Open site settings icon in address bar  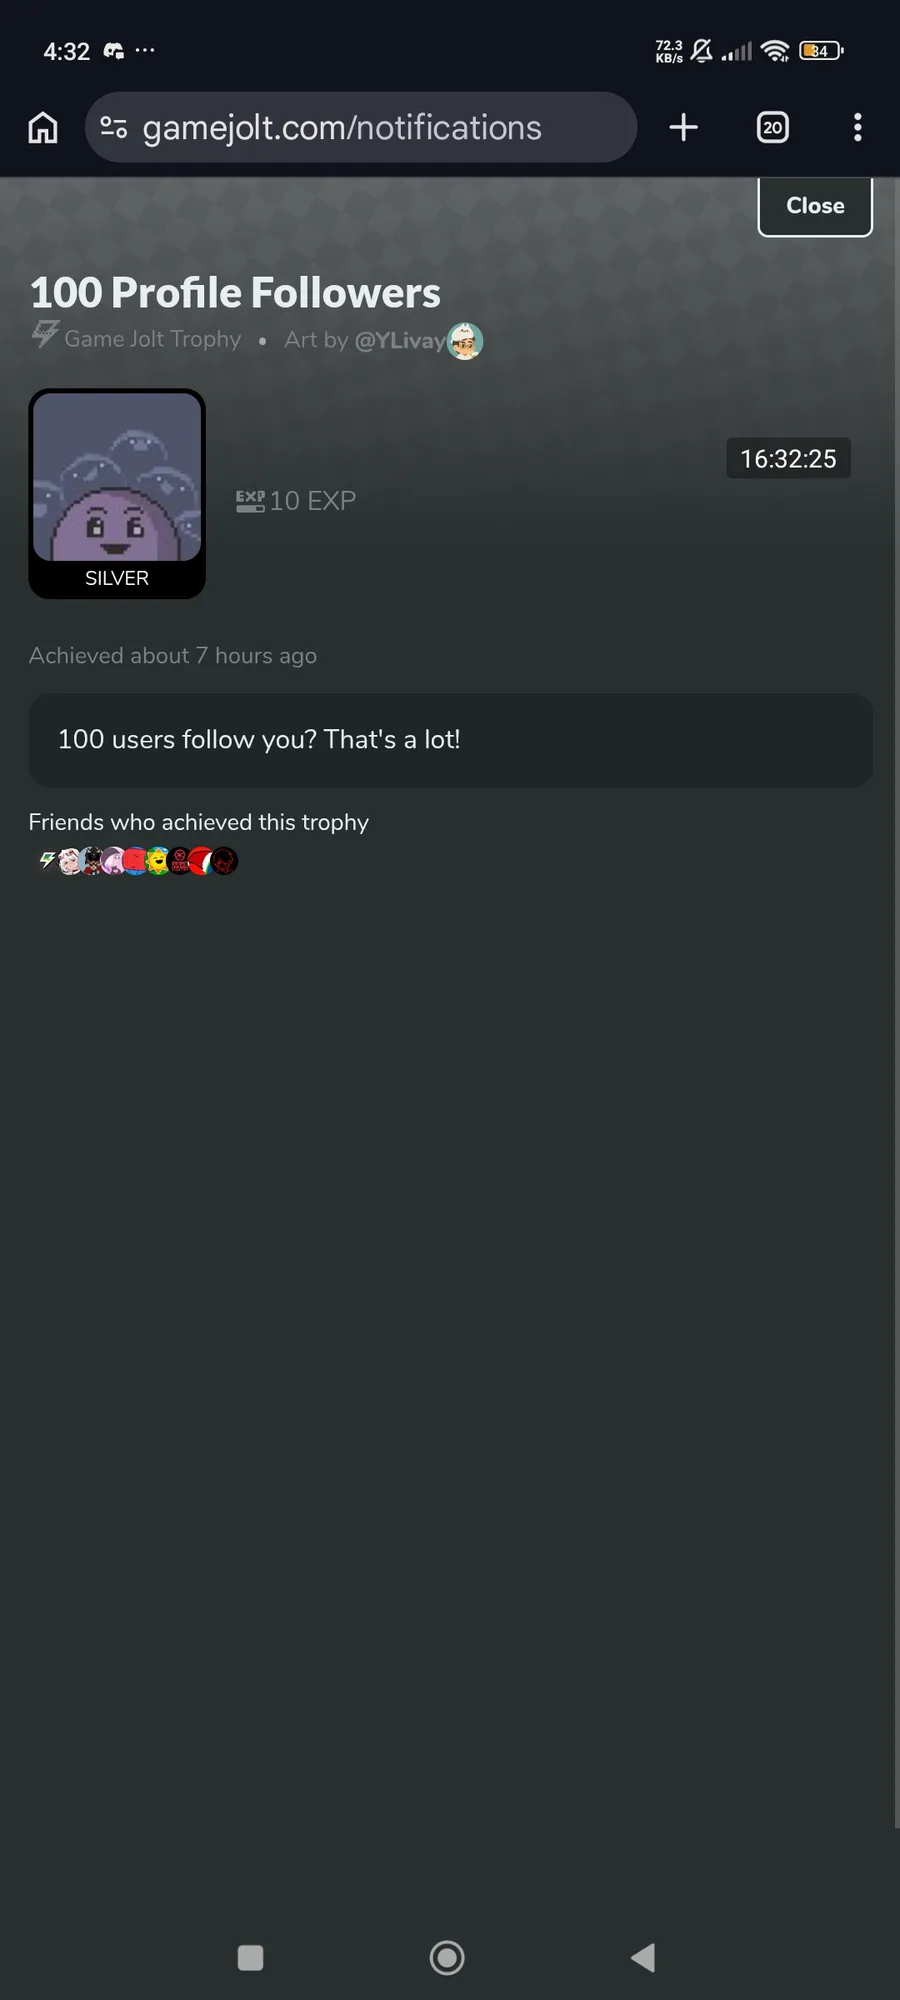coord(114,127)
